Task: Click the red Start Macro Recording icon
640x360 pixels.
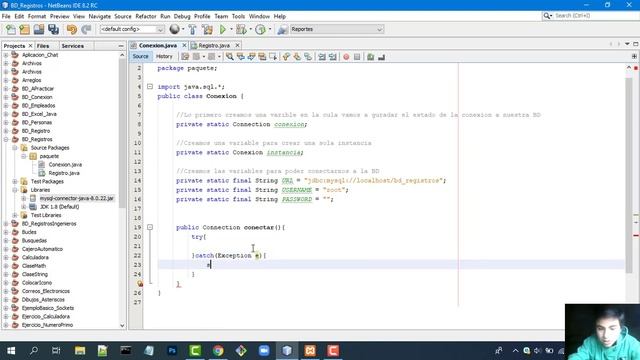Action: [x=346, y=57]
